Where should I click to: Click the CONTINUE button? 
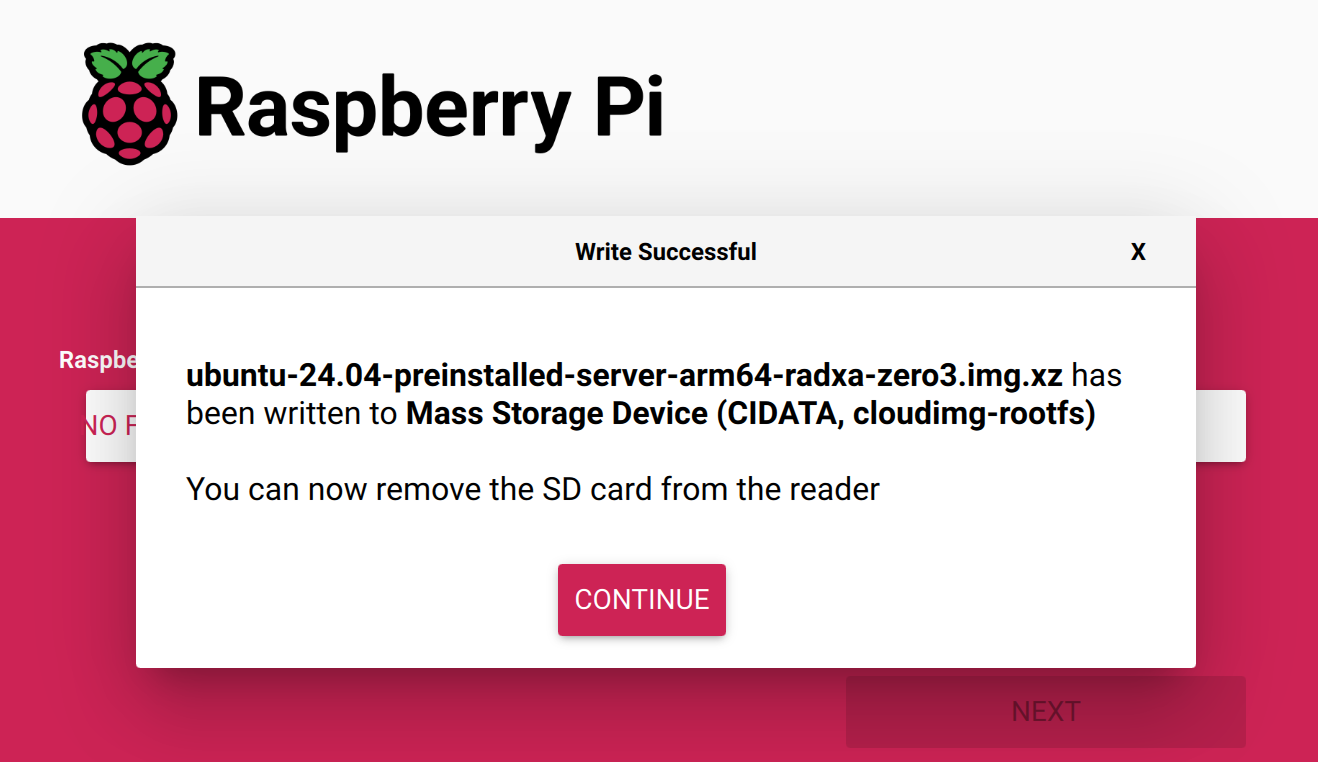(642, 599)
